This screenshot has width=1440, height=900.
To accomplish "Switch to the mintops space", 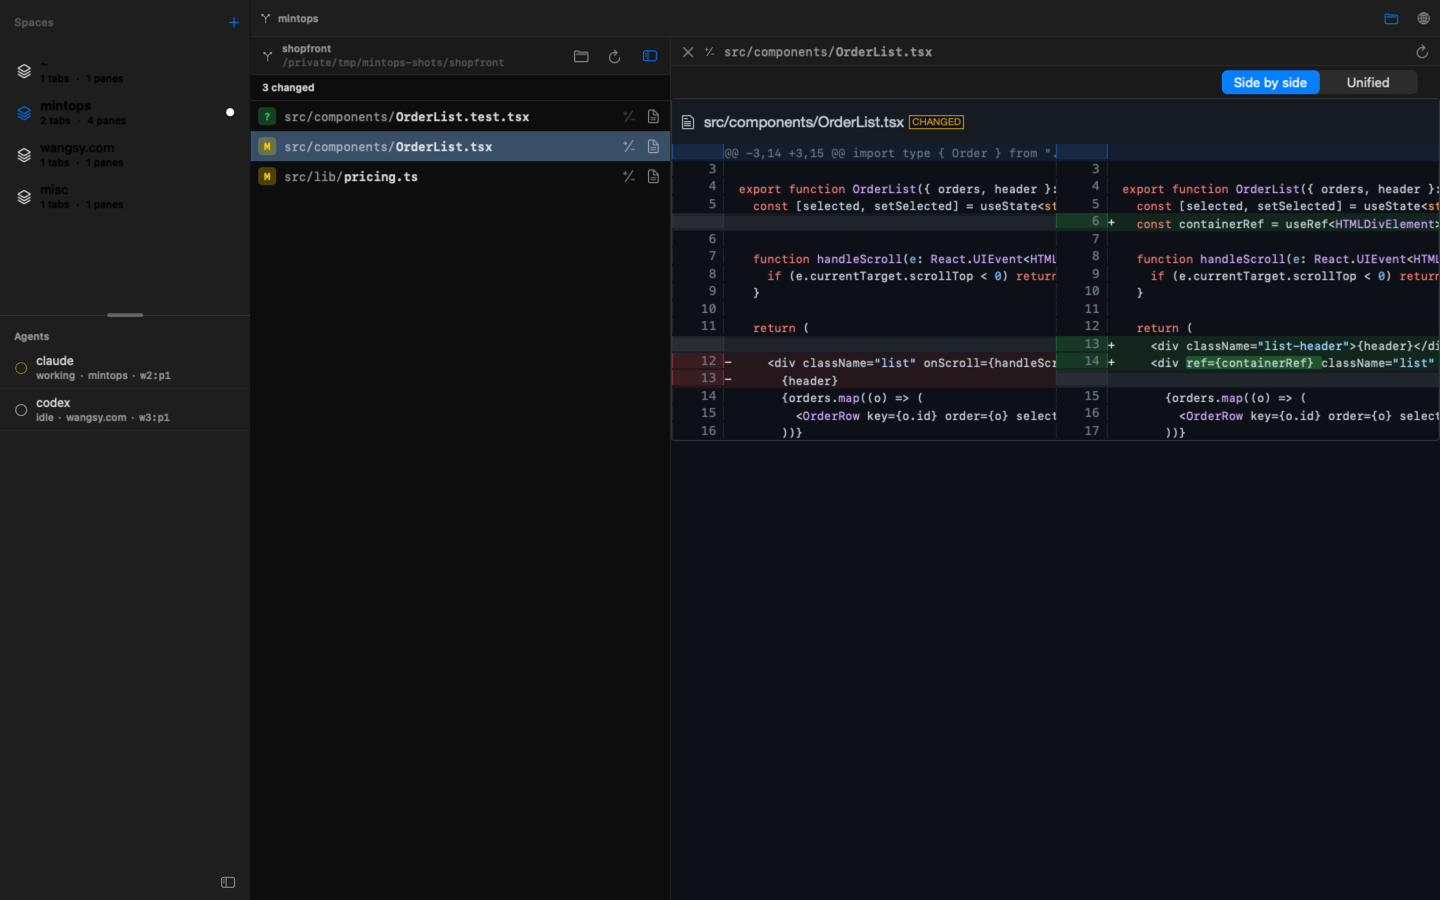I will pyautogui.click(x=125, y=113).
